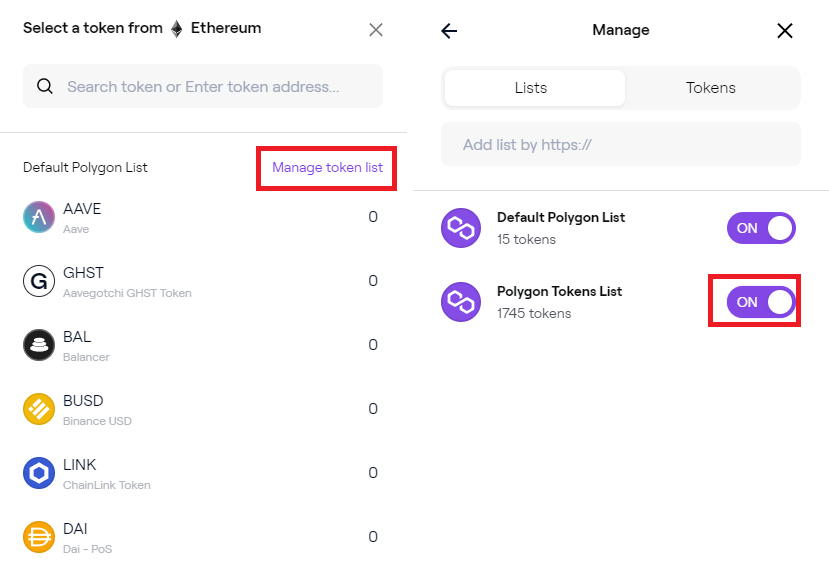Select the BUSD Binance USD icon

coord(39,409)
